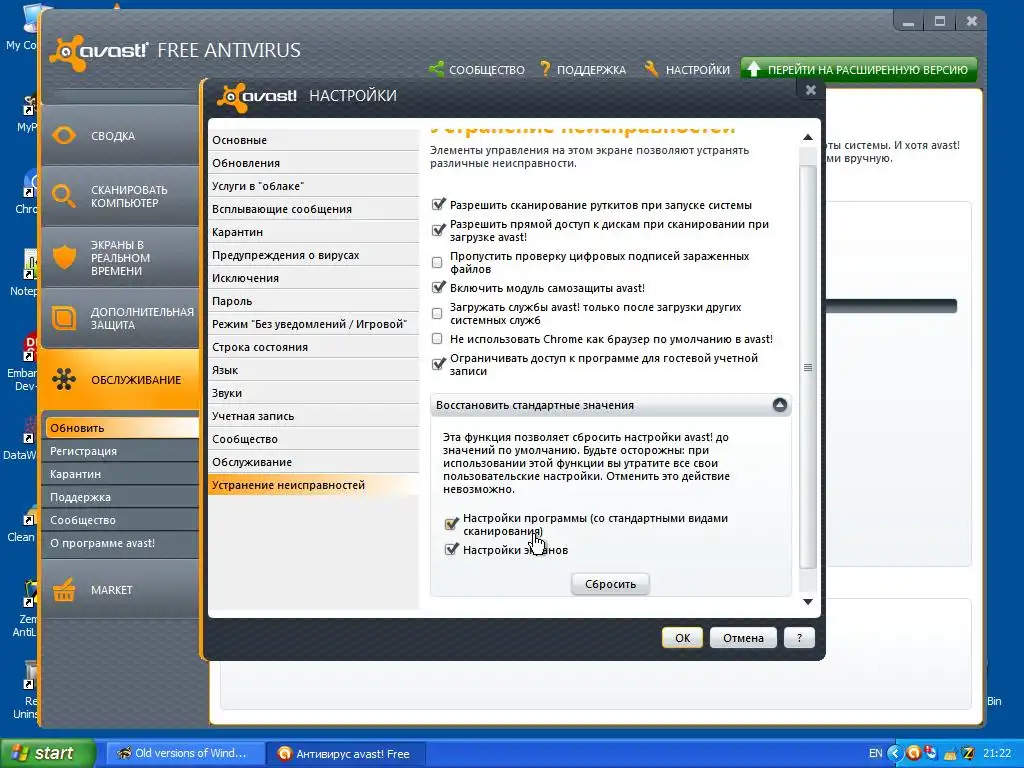Toggle direct disk access during boot scan checkbox
This screenshot has width=1024, height=768.
(438, 230)
